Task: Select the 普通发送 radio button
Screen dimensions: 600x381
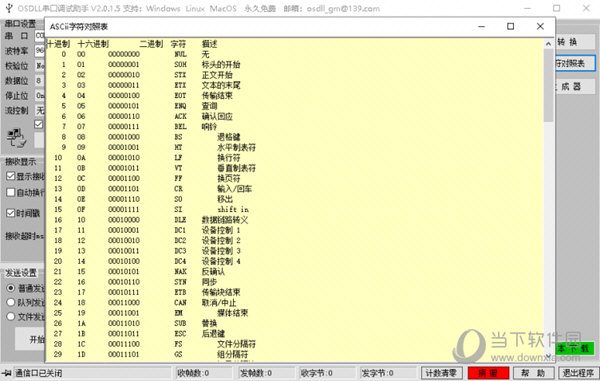Action: 11,288
